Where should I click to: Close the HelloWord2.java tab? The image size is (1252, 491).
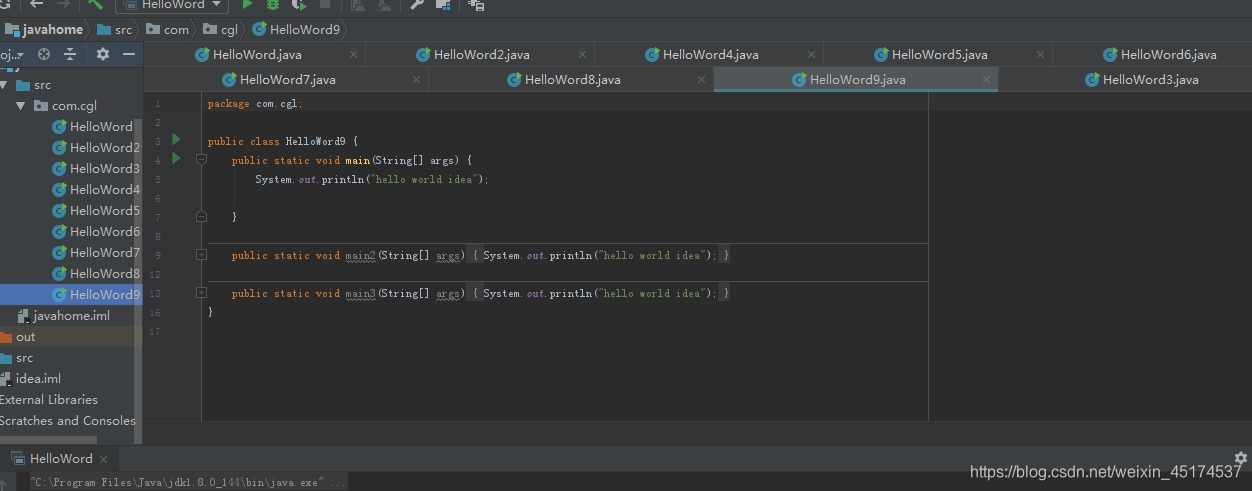583,54
